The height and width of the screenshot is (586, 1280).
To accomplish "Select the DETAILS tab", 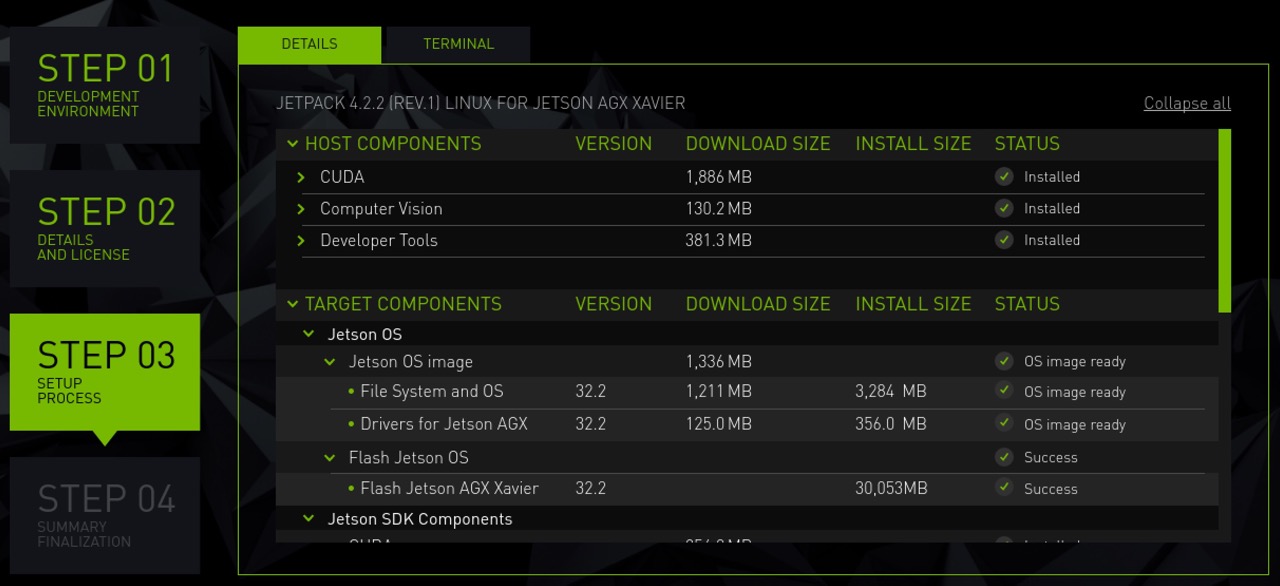I will click(309, 44).
